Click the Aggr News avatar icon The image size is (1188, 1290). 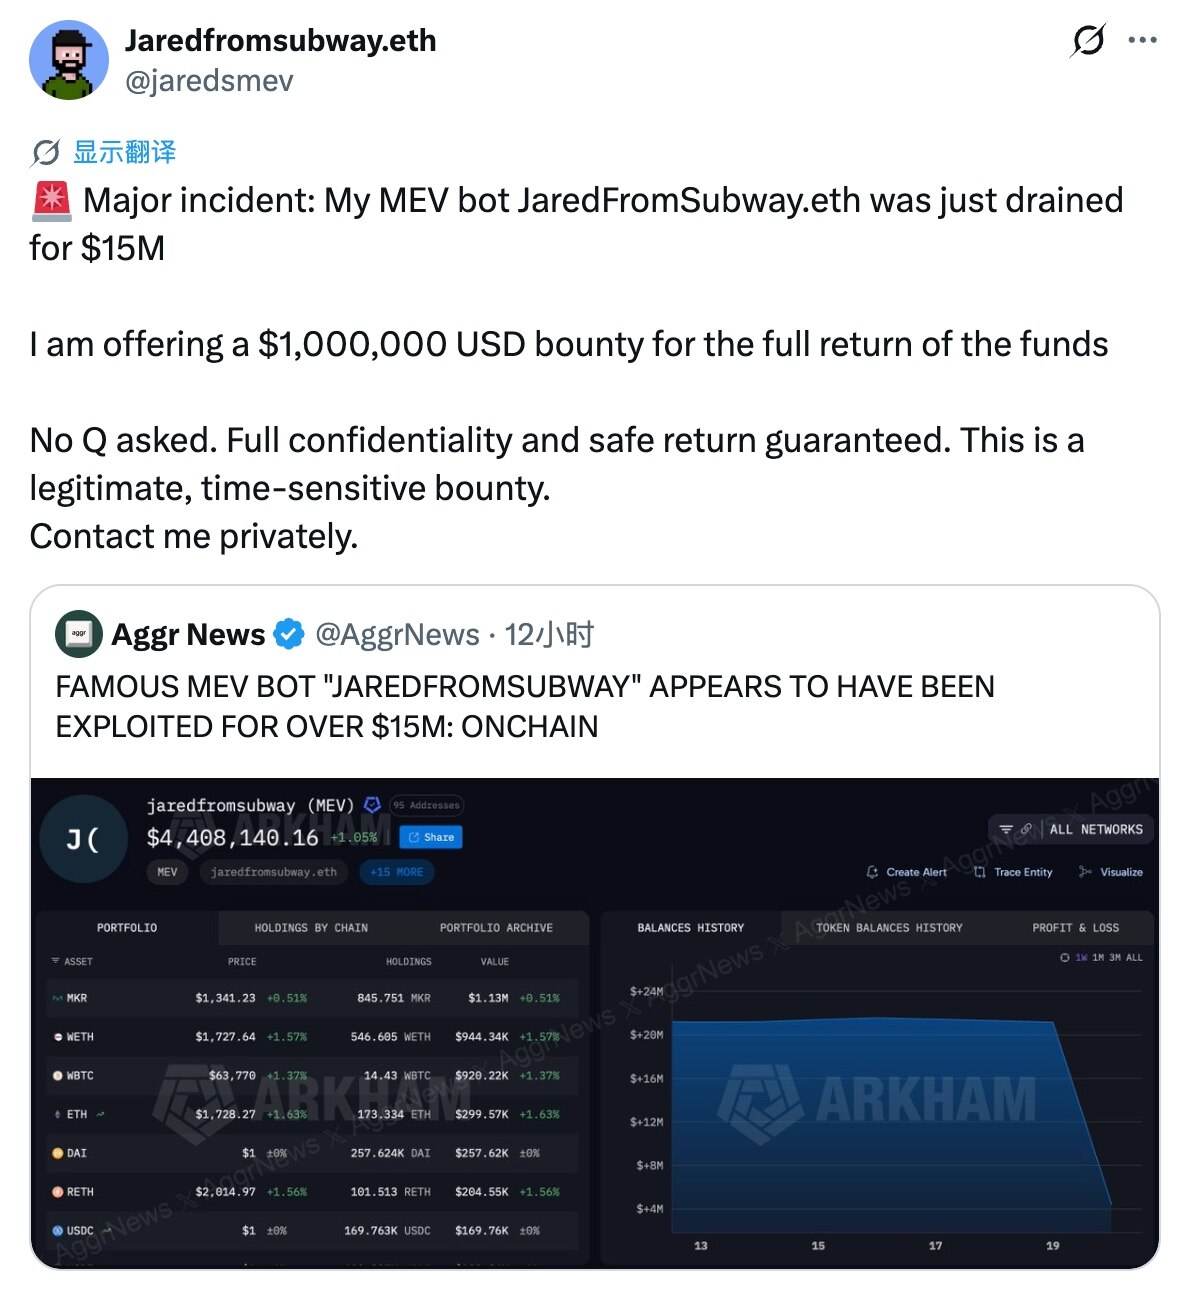coord(79,633)
